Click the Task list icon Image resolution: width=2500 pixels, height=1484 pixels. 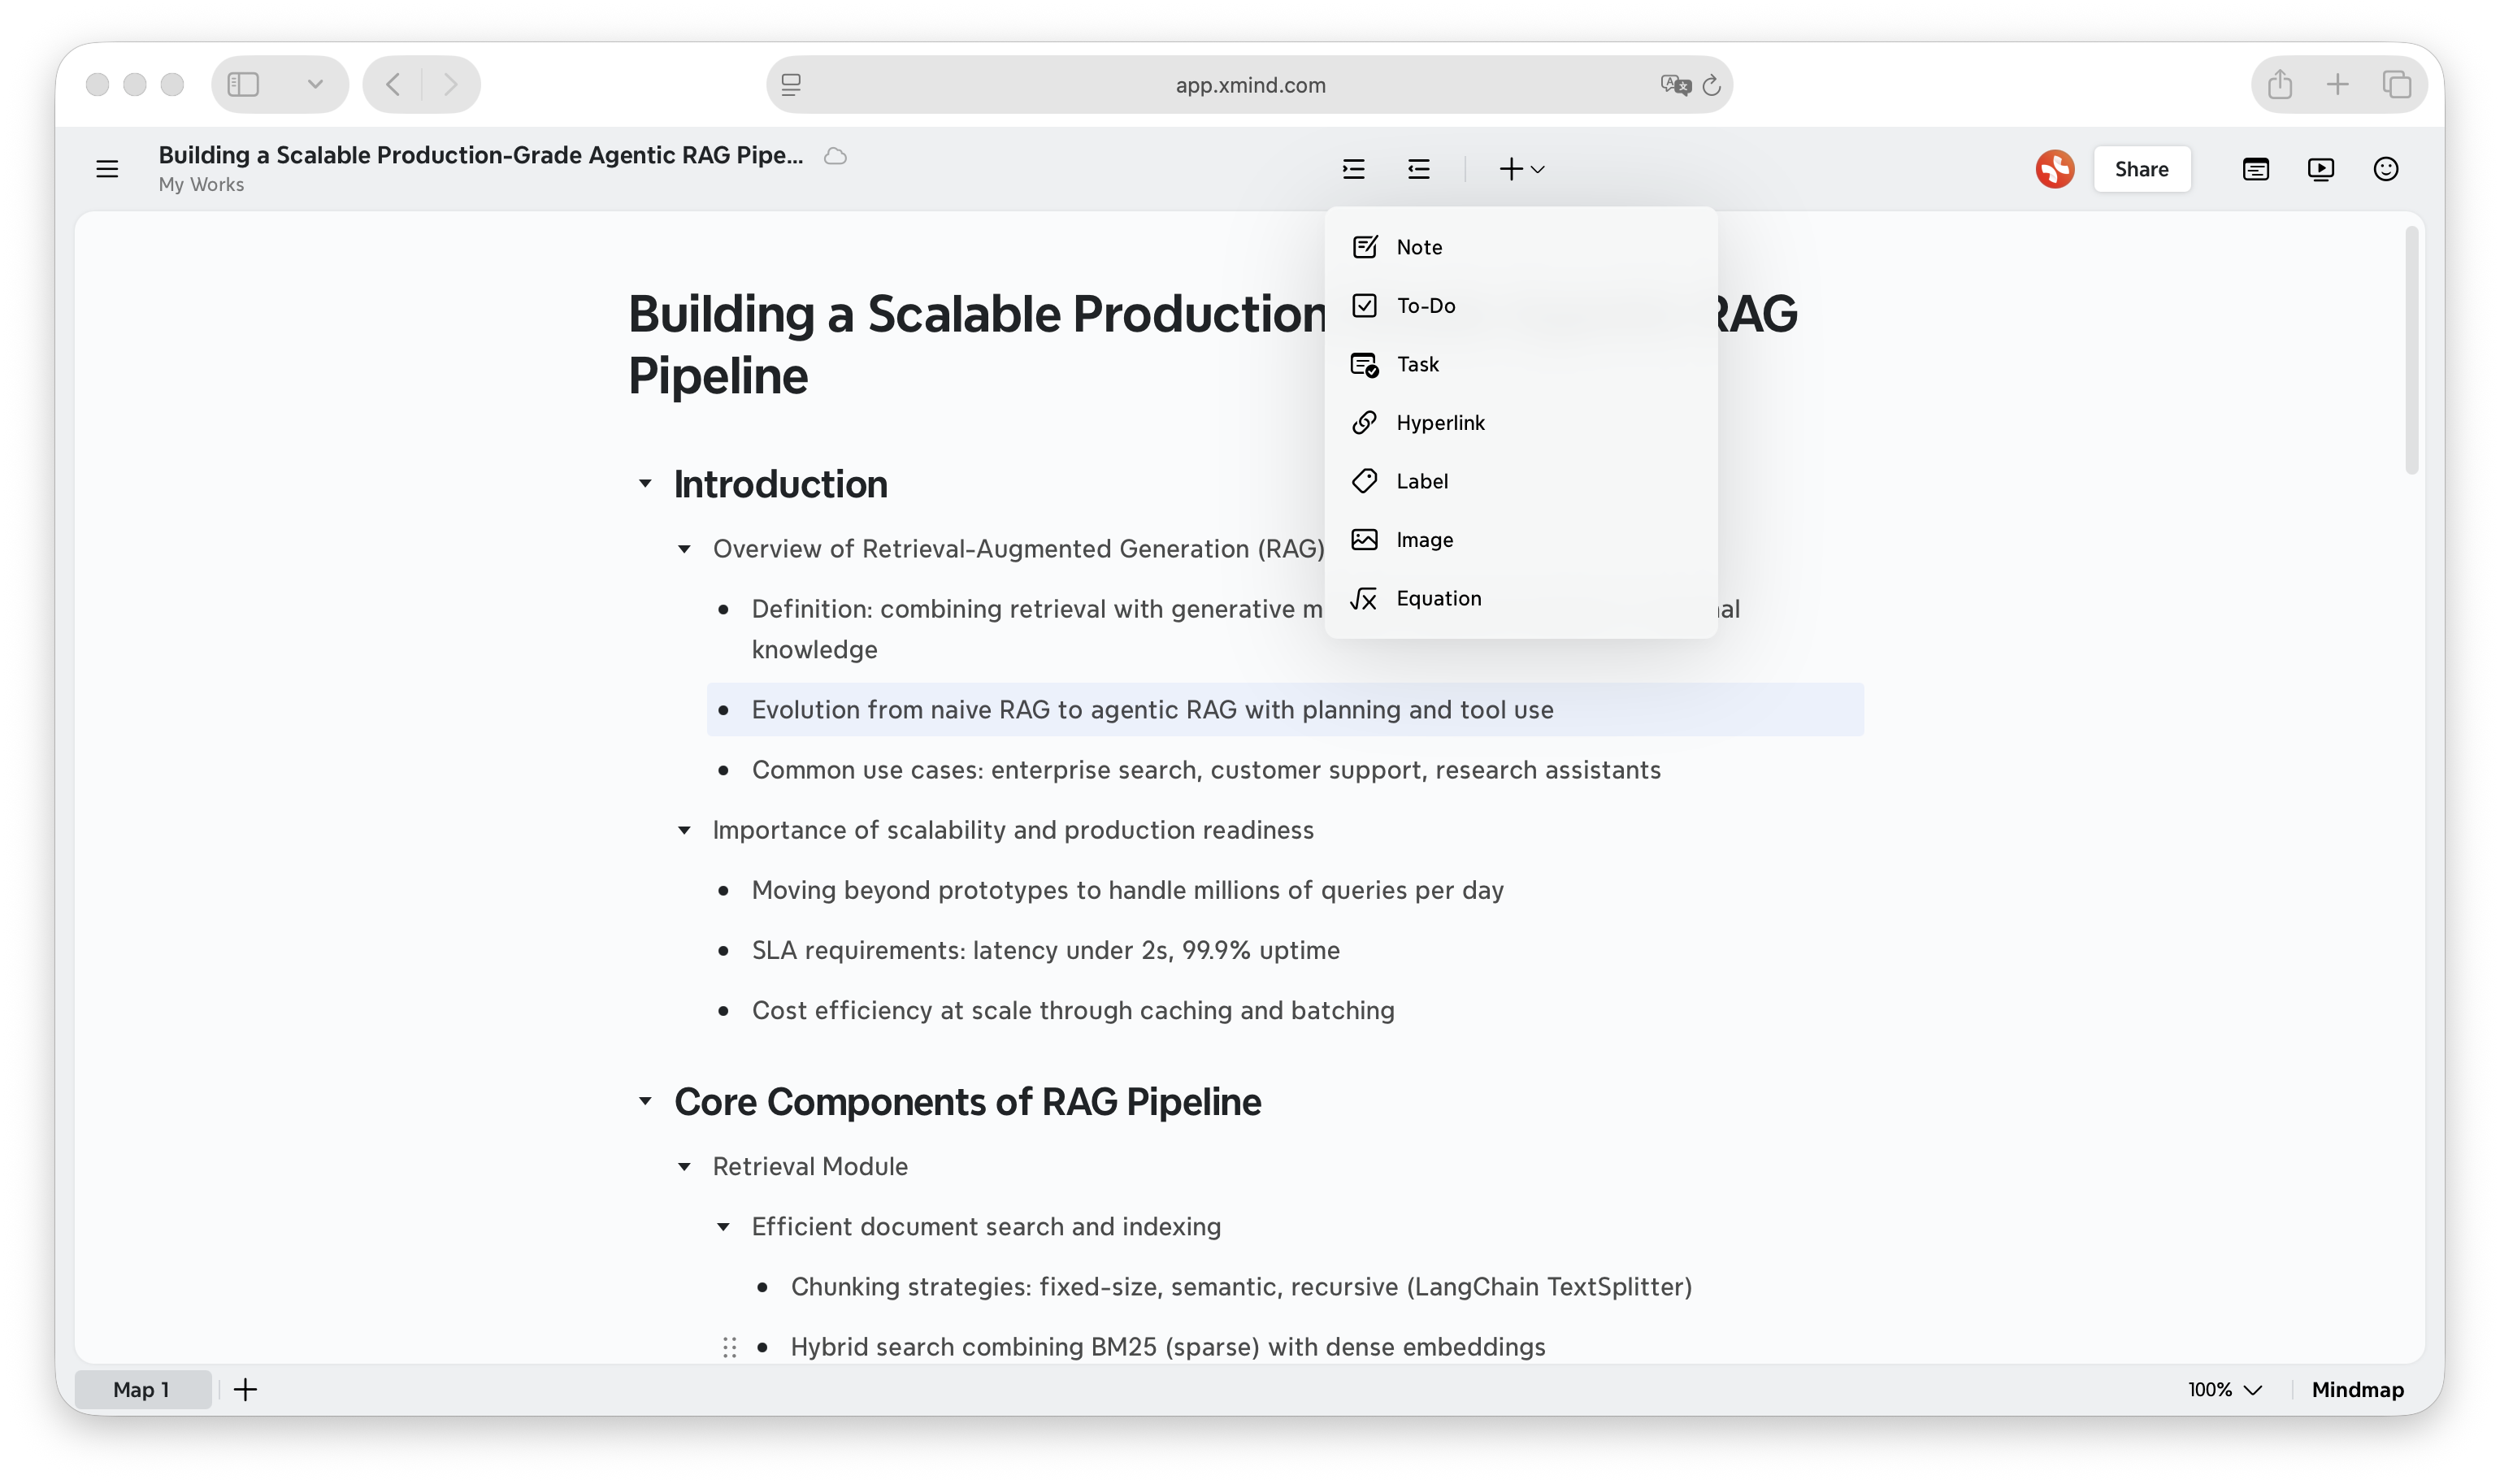coord(1364,365)
